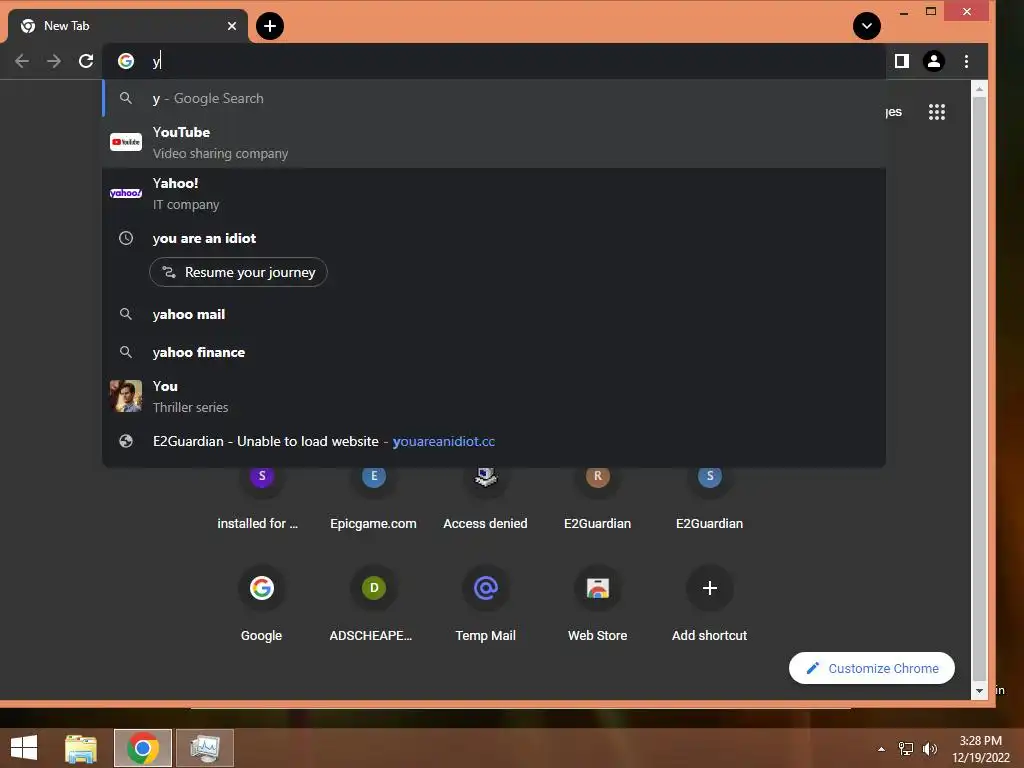The image size is (1024, 768).
Task: Click the volume speaker tray icon
Action: click(x=930, y=749)
